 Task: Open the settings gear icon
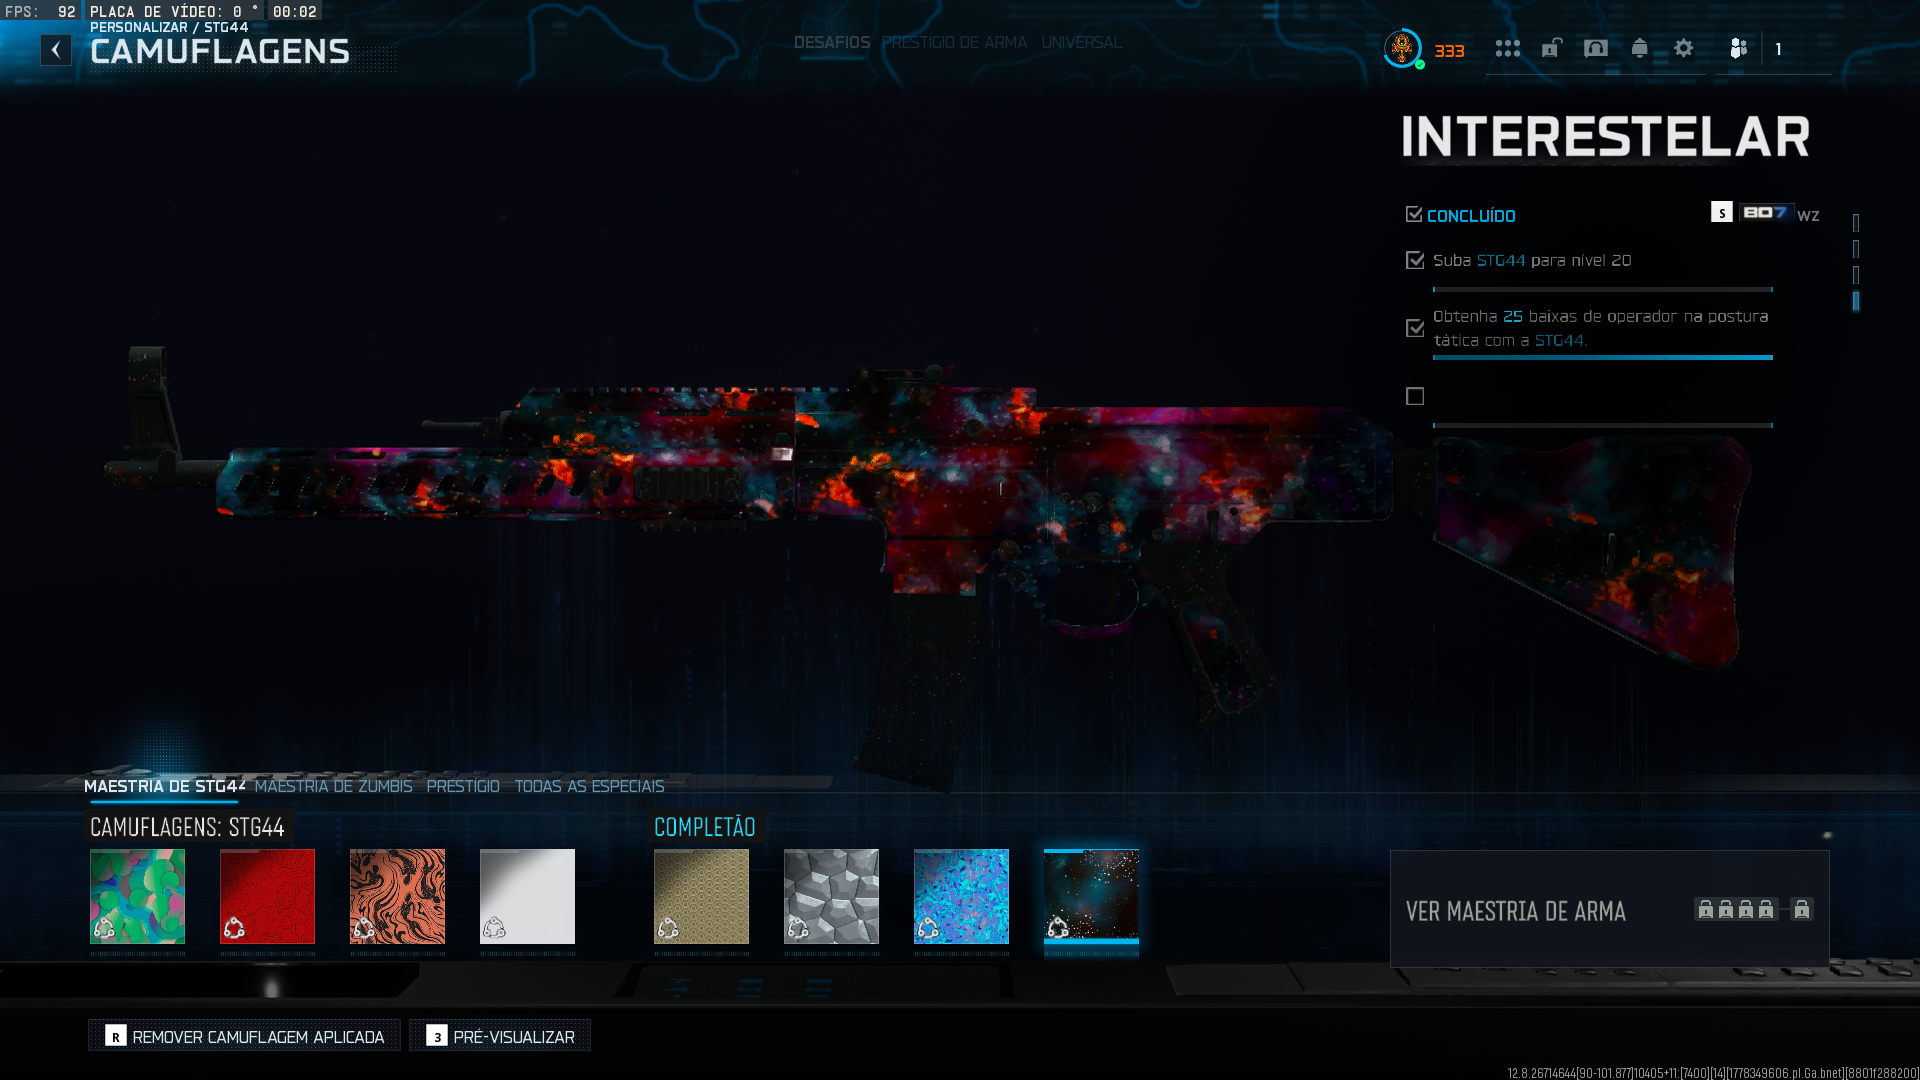pos(1683,48)
